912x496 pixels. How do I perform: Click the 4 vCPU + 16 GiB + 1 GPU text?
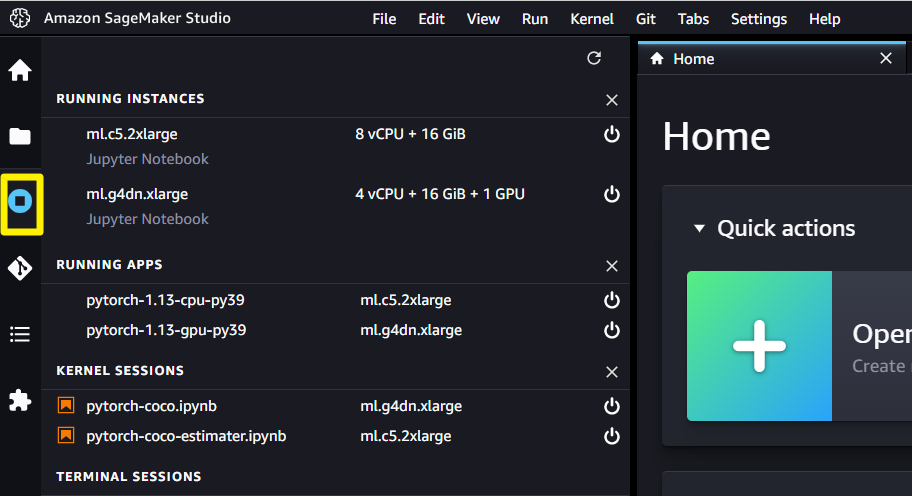440,194
